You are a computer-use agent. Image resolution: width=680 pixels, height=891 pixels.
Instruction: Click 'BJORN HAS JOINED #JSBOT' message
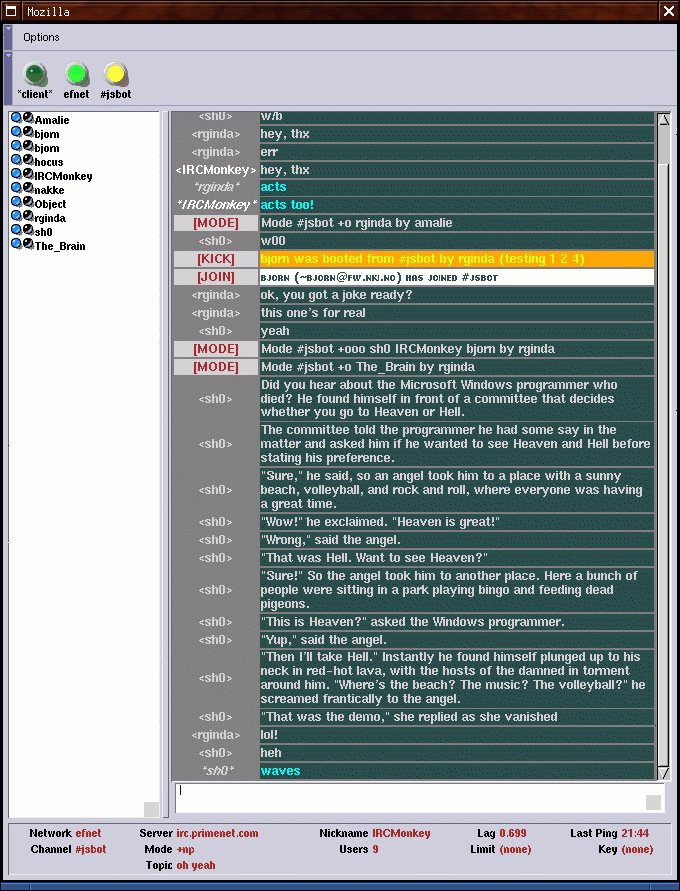point(457,277)
